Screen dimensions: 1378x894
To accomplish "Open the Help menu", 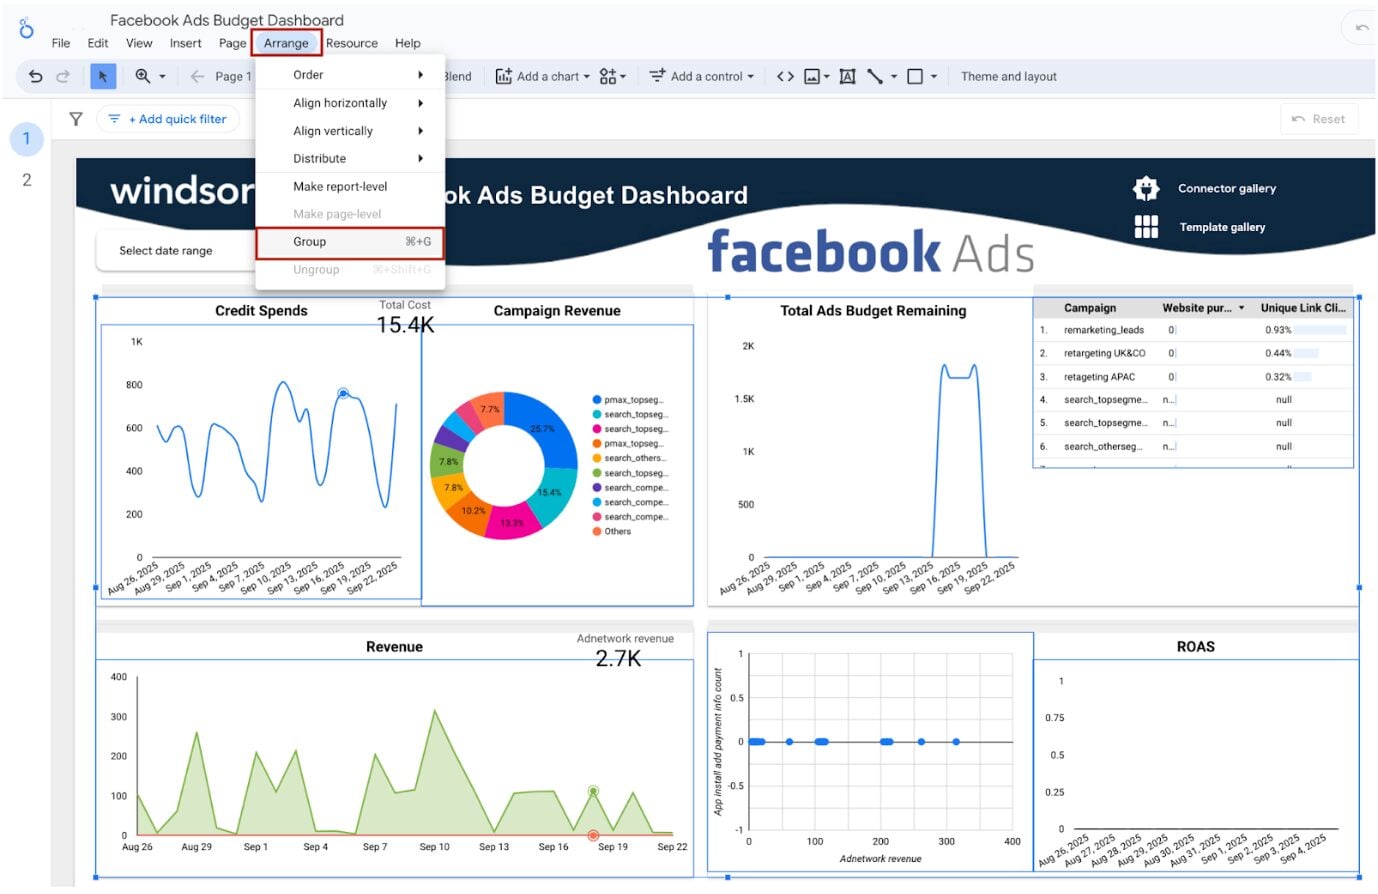I will (x=407, y=43).
